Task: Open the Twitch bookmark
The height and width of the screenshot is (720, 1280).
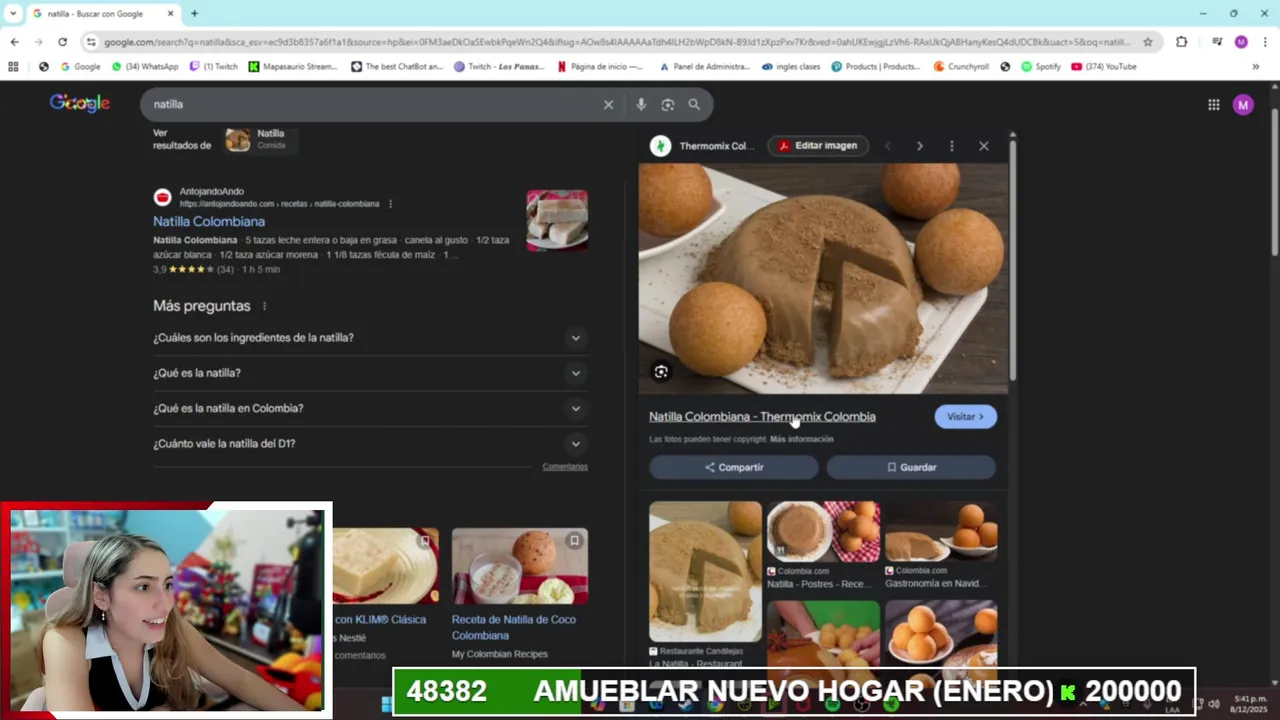Action: coord(214,67)
